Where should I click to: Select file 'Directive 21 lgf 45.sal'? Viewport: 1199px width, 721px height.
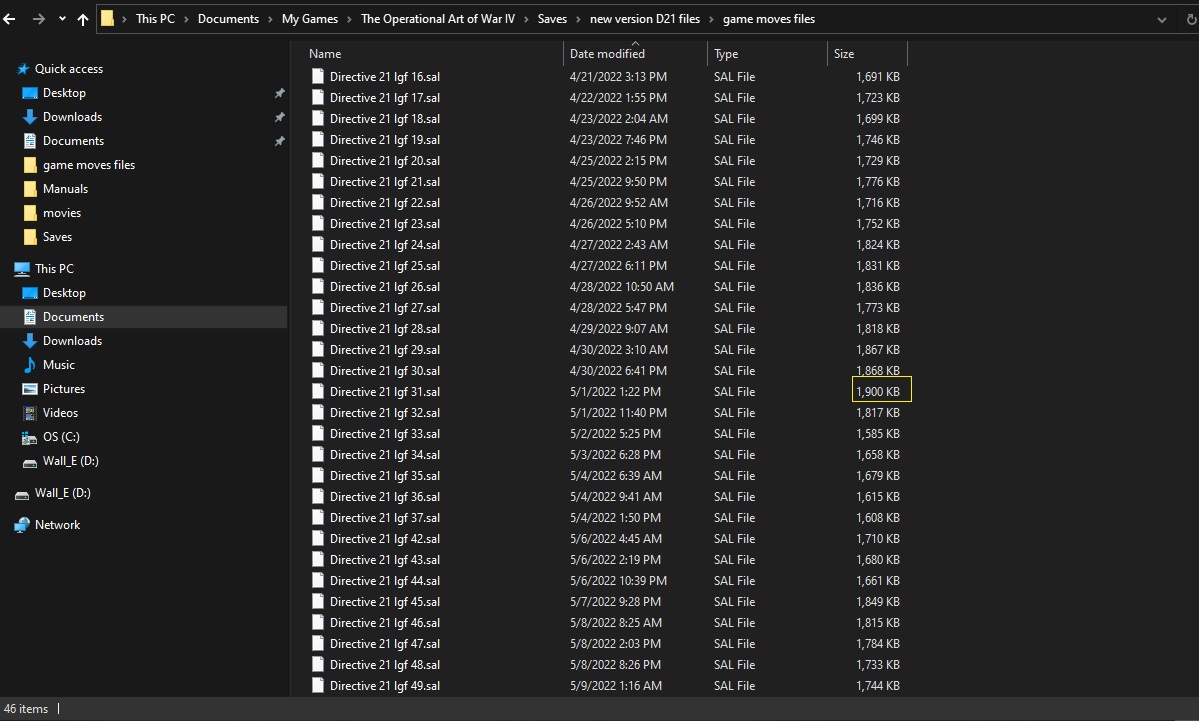pyautogui.click(x=385, y=602)
